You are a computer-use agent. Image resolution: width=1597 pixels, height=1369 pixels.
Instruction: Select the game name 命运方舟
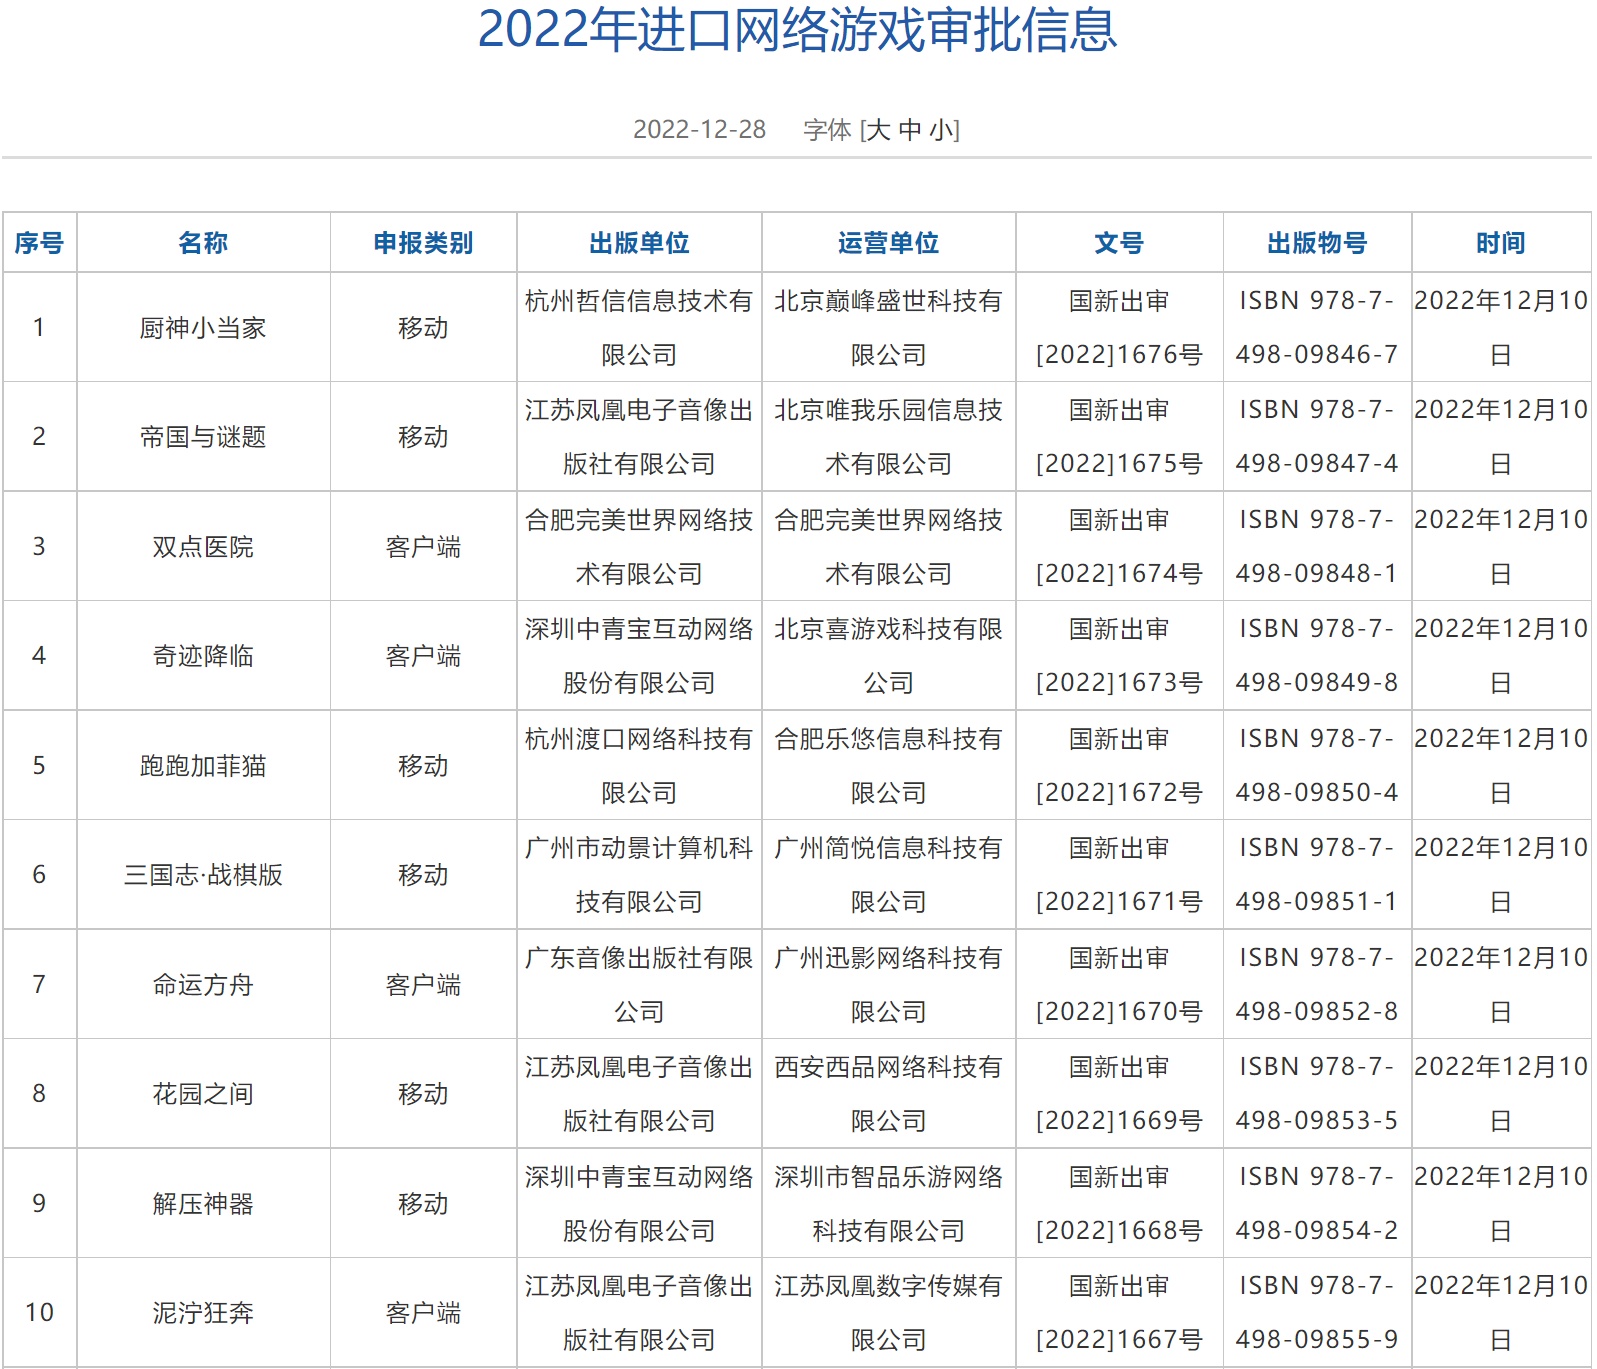coord(203,985)
